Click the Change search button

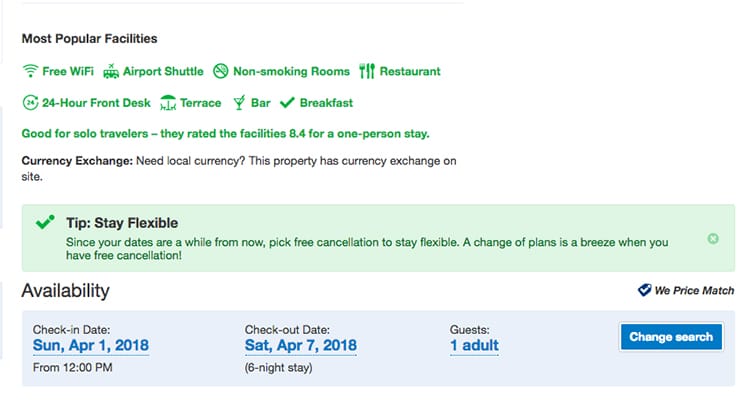671,337
